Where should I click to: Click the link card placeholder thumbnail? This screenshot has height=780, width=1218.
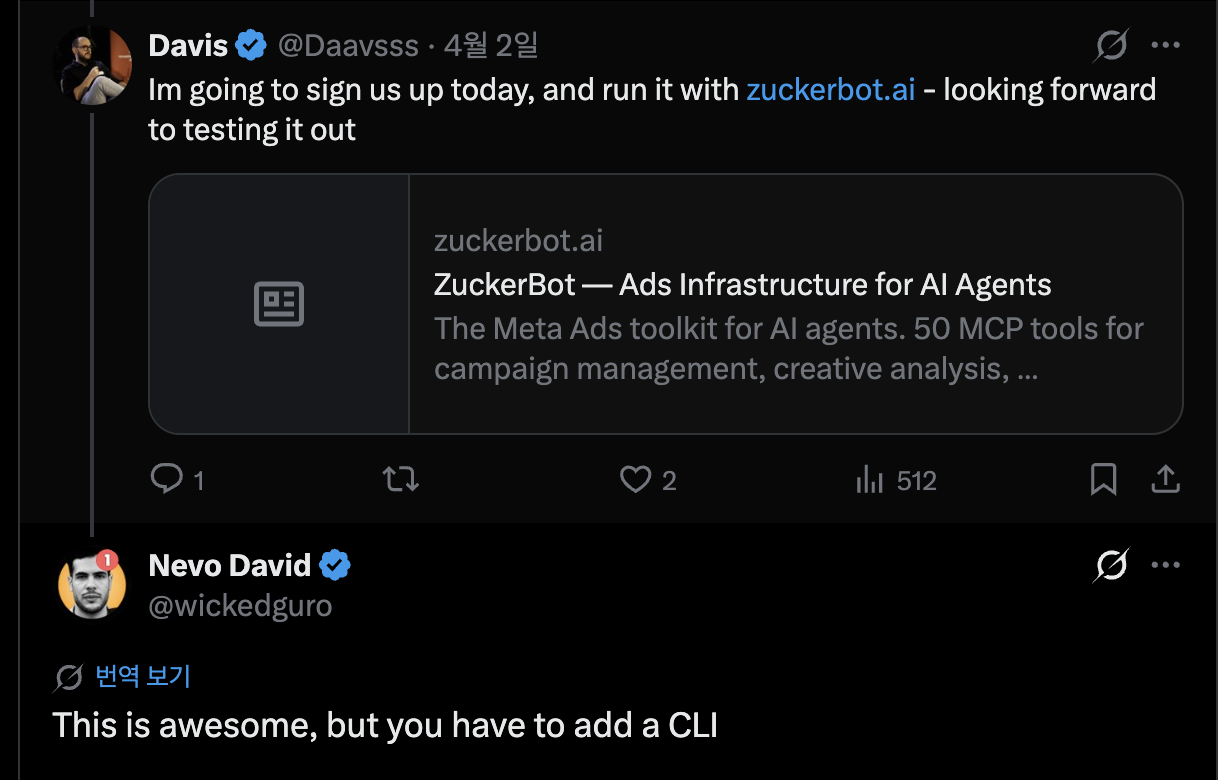279,304
